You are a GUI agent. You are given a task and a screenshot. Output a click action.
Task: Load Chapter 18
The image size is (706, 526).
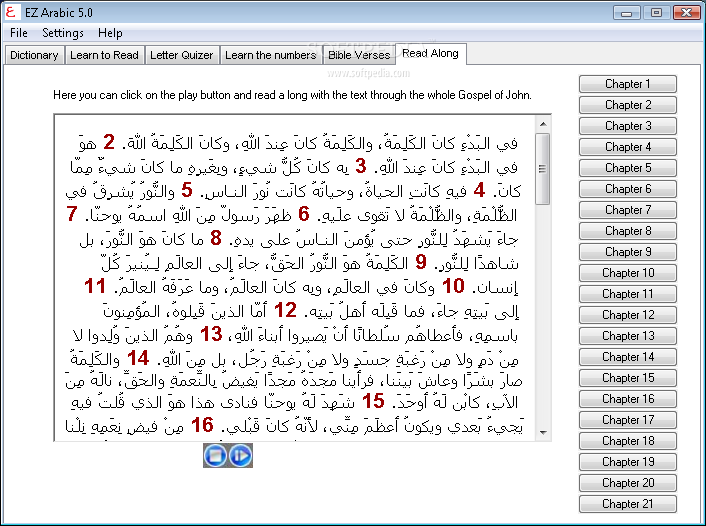point(628,441)
